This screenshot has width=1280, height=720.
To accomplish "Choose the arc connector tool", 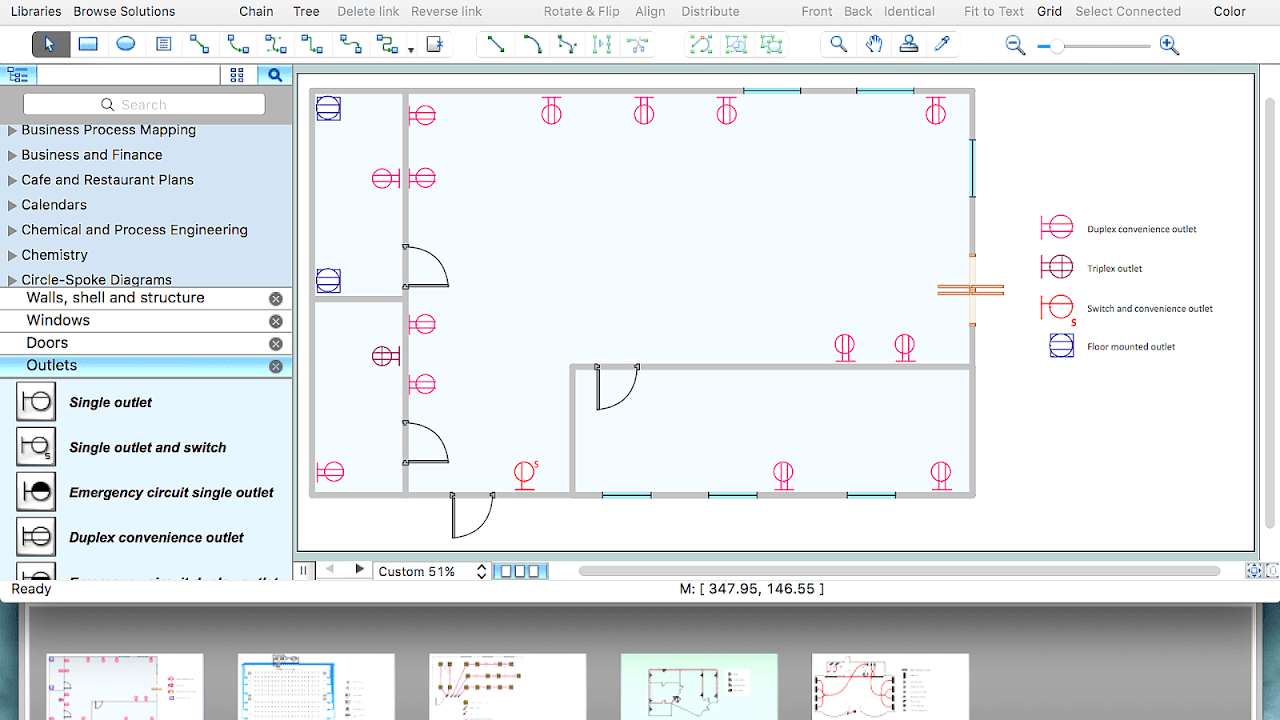I will tap(238, 45).
